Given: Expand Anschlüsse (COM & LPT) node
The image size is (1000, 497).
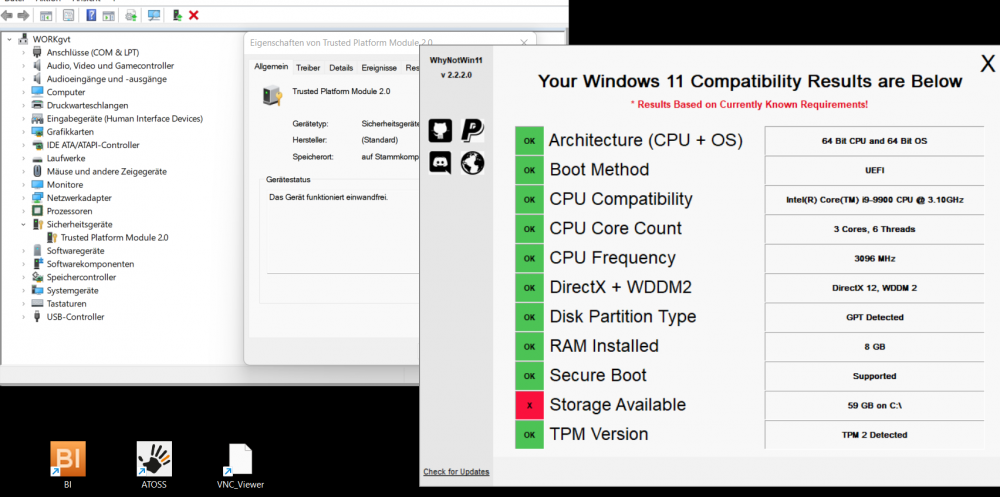Looking at the screenshot, I should tap(24, 52).
